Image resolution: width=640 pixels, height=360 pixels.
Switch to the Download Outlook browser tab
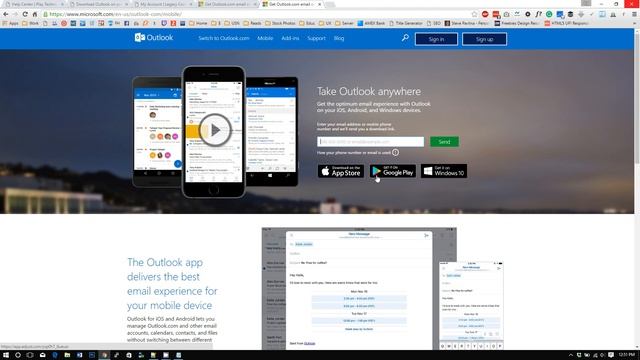tap(98, 4)
